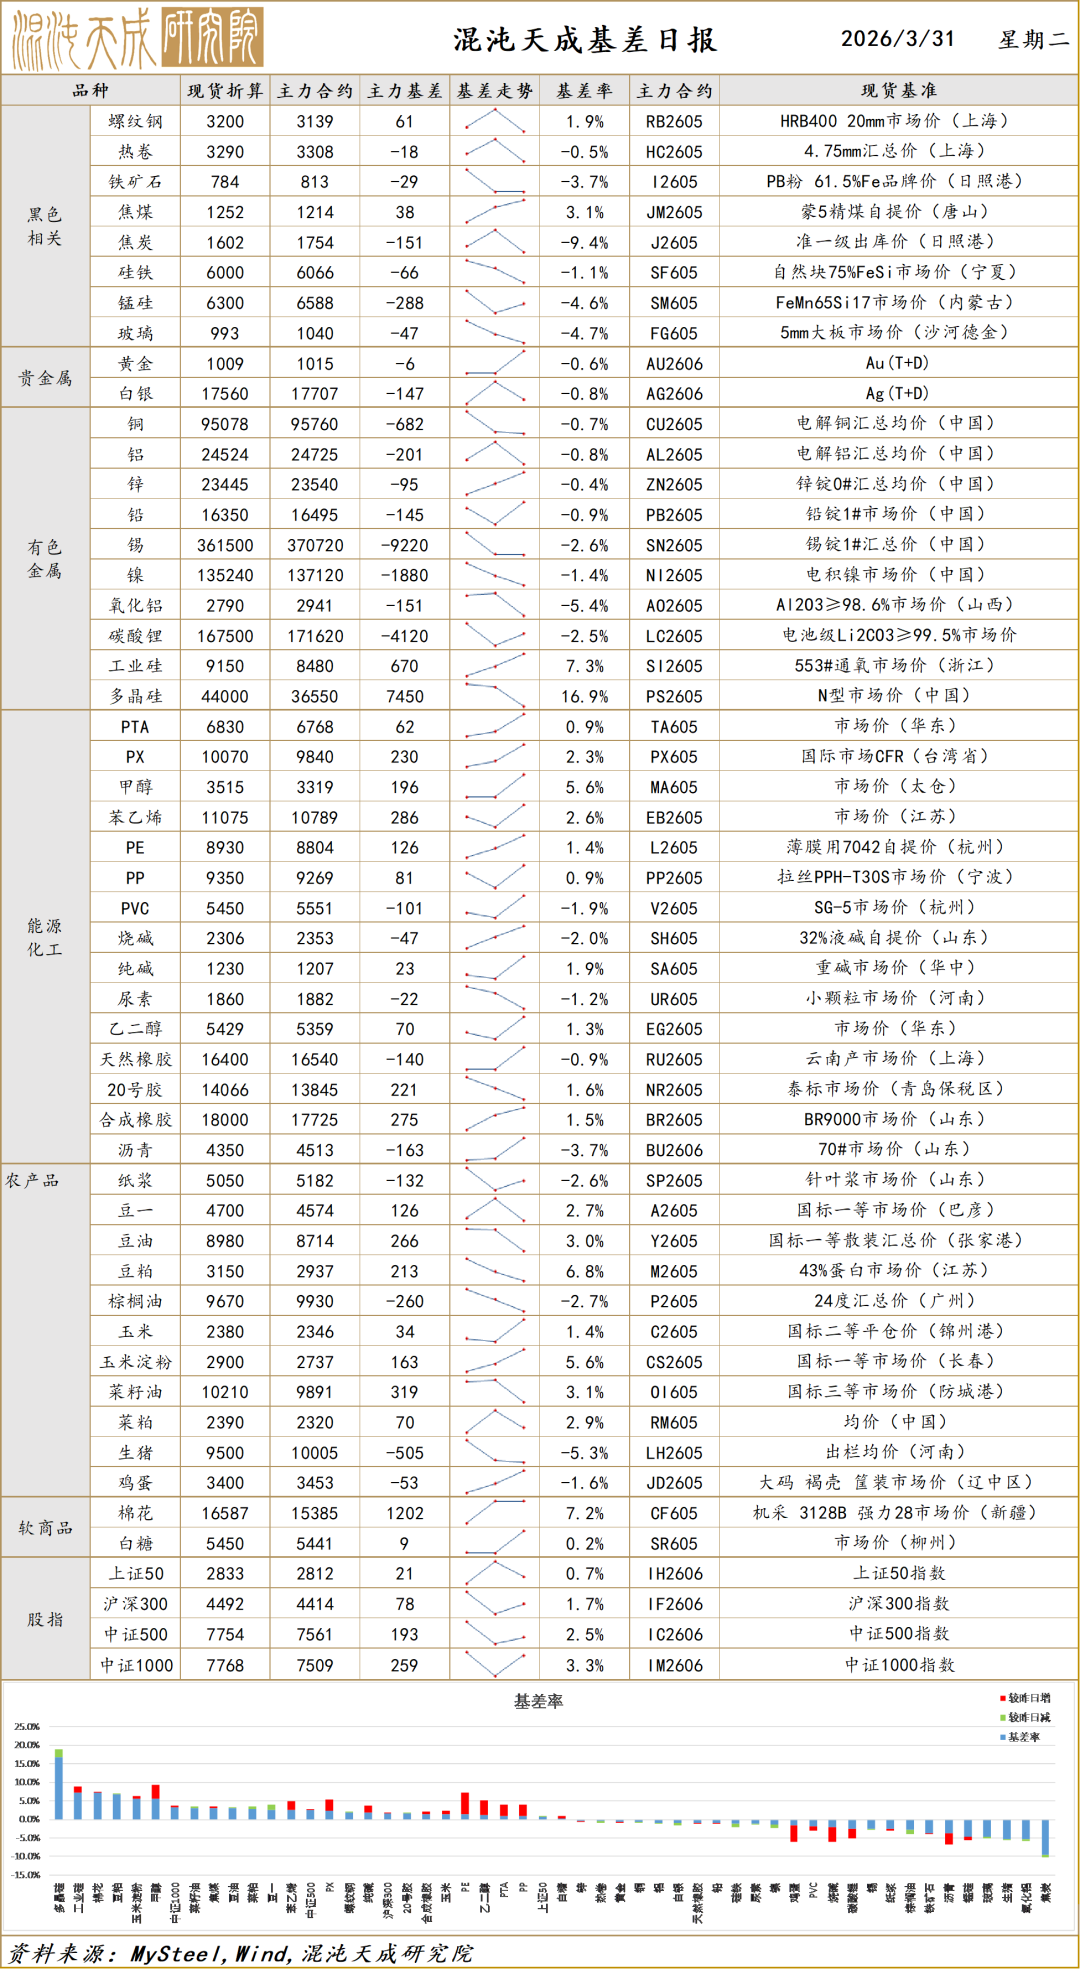This screenshot has height=1969, width=1080.
Task: Click the 中证1000 basis trend sparkline
Action: point(495,1664)
